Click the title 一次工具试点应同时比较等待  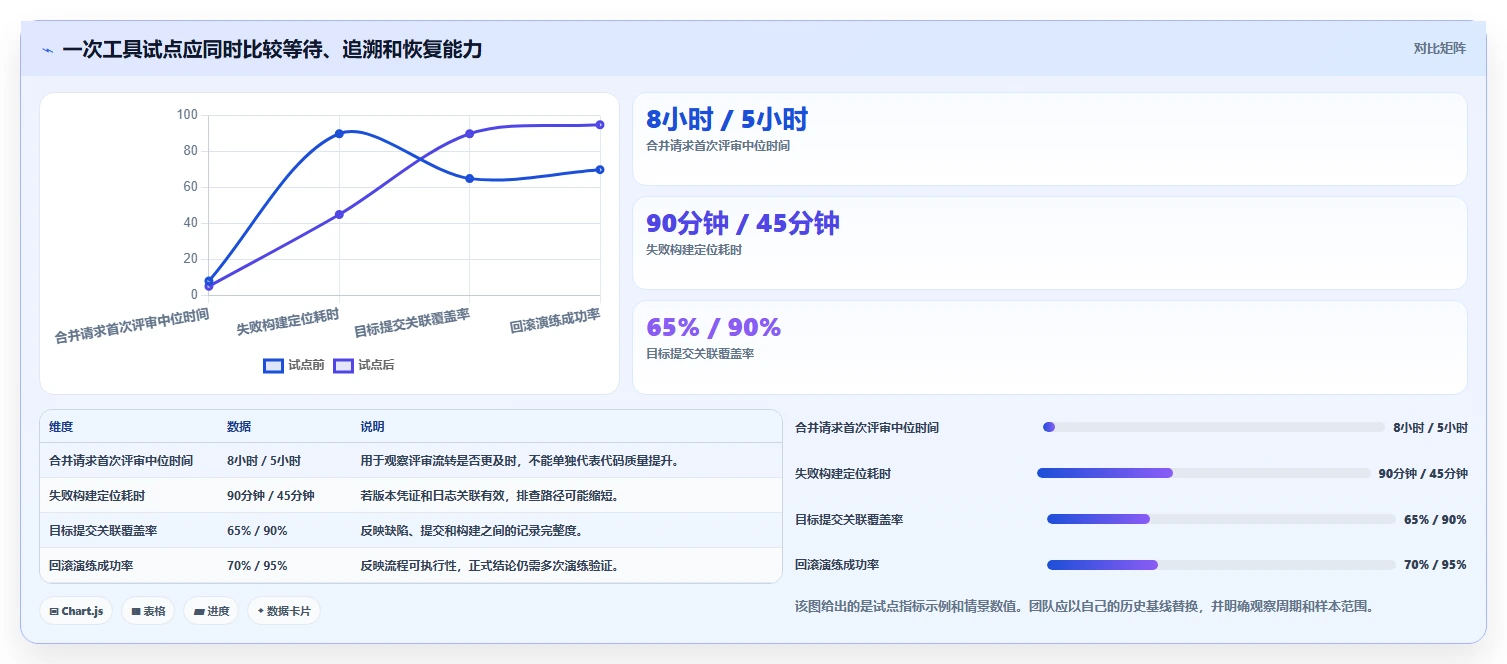click(272, 49)
